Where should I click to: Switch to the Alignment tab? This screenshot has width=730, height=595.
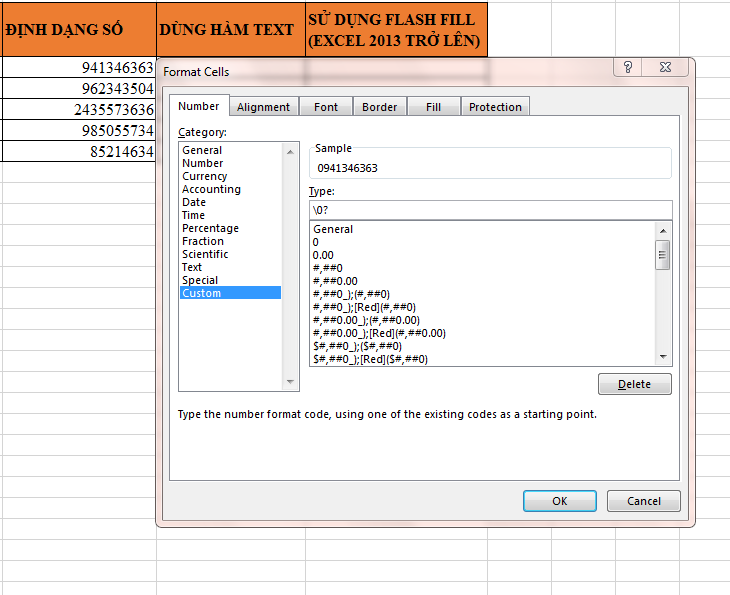tap(263, 107)
